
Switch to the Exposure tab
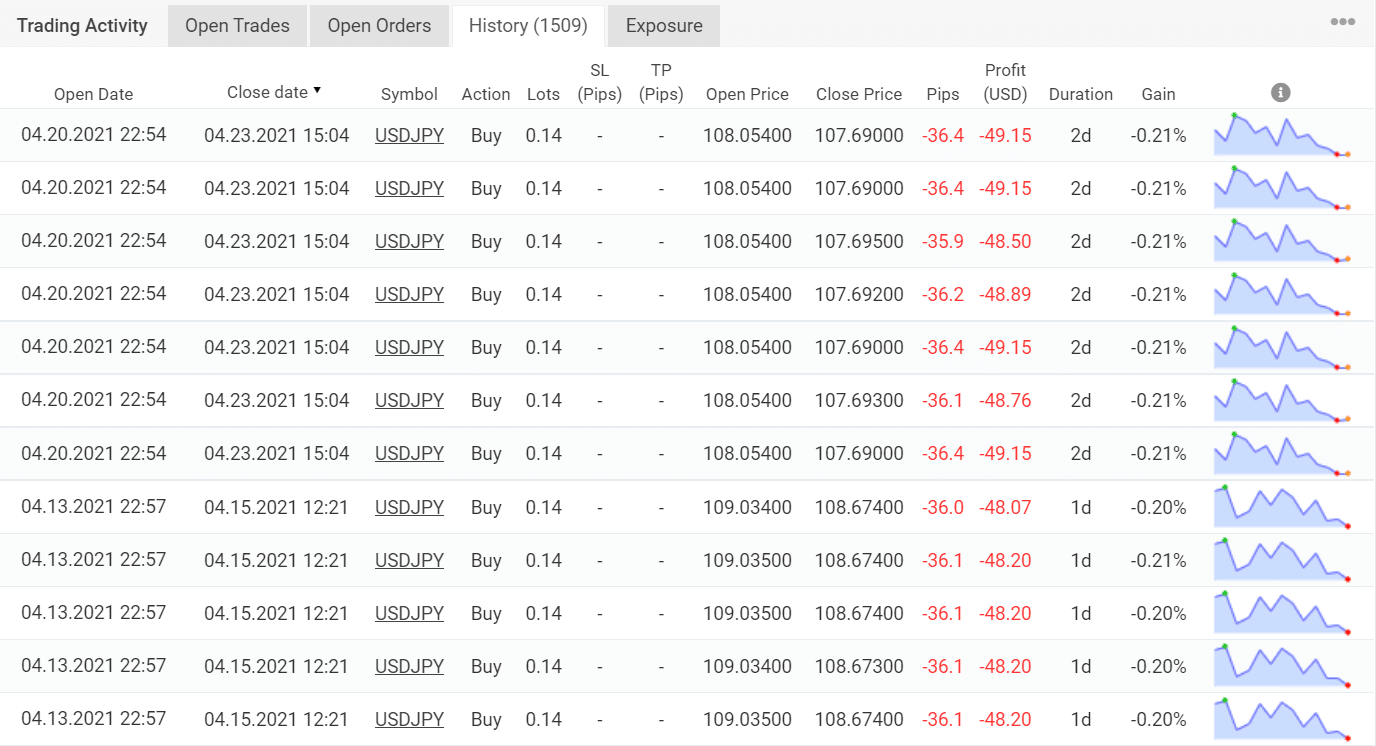[x=663, y=25]
